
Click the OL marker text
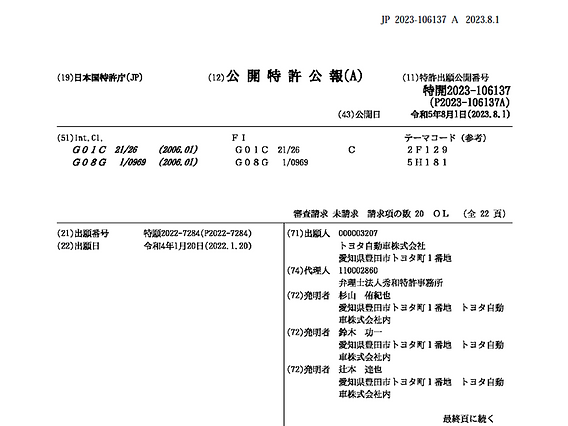[441, 214]
